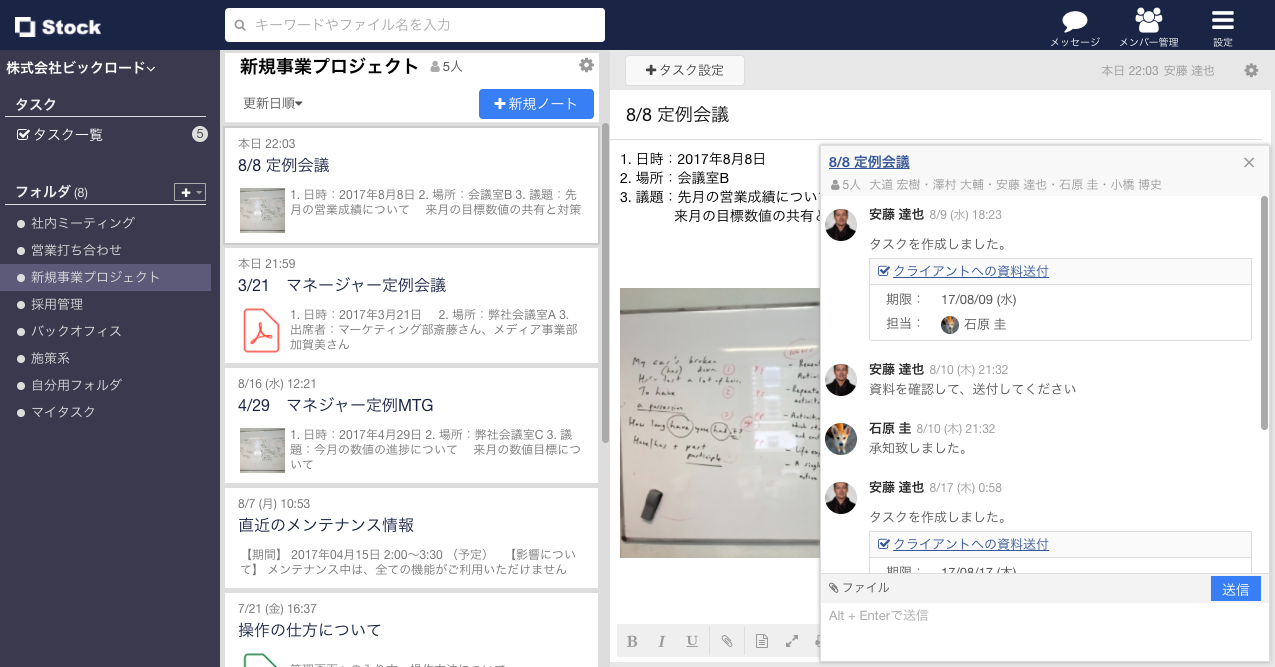This screenshot has height=667, width=1275.
Task: Click the paperclip attachment icon in editor toolbar
Action: [x=727, y=641]
